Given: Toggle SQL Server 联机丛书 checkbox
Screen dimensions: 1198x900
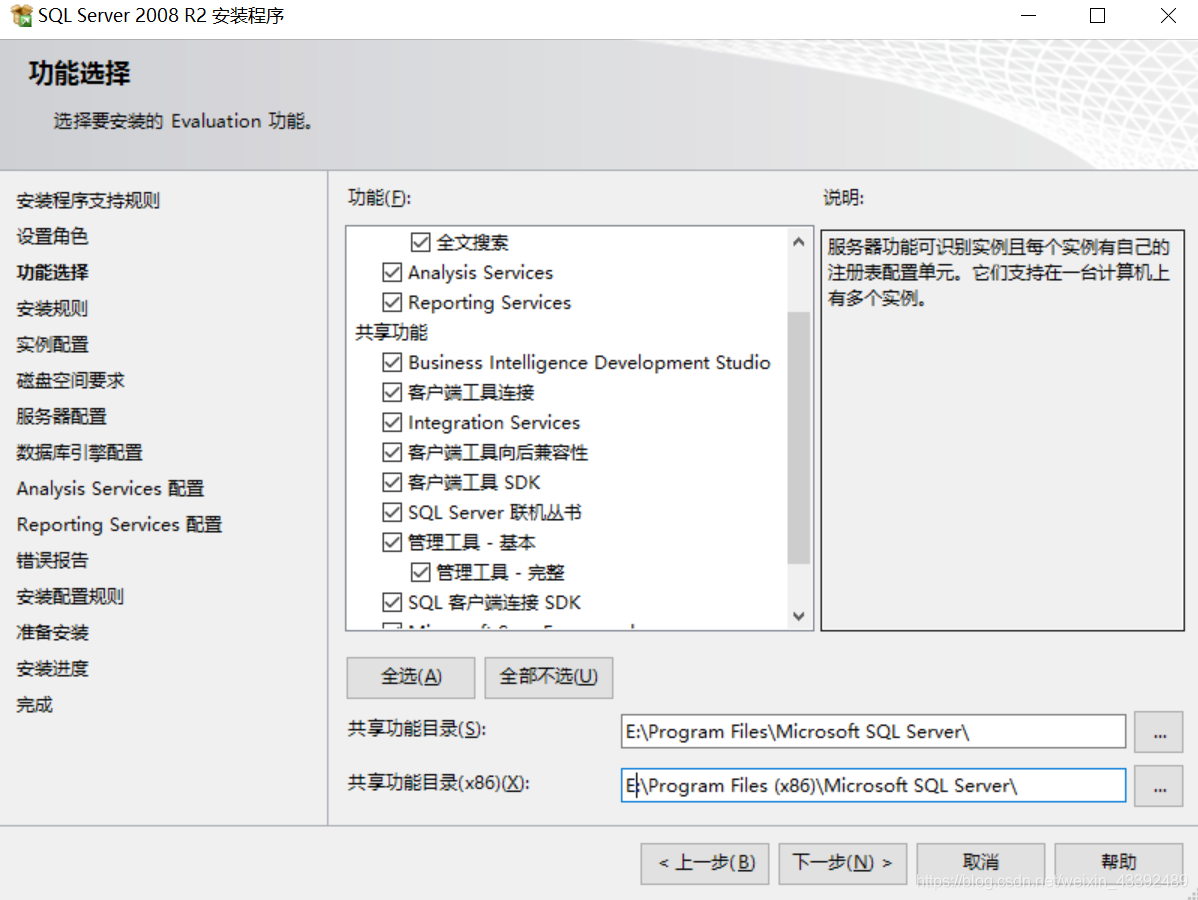Looking at the screenshot, I should tap(392, 513).
